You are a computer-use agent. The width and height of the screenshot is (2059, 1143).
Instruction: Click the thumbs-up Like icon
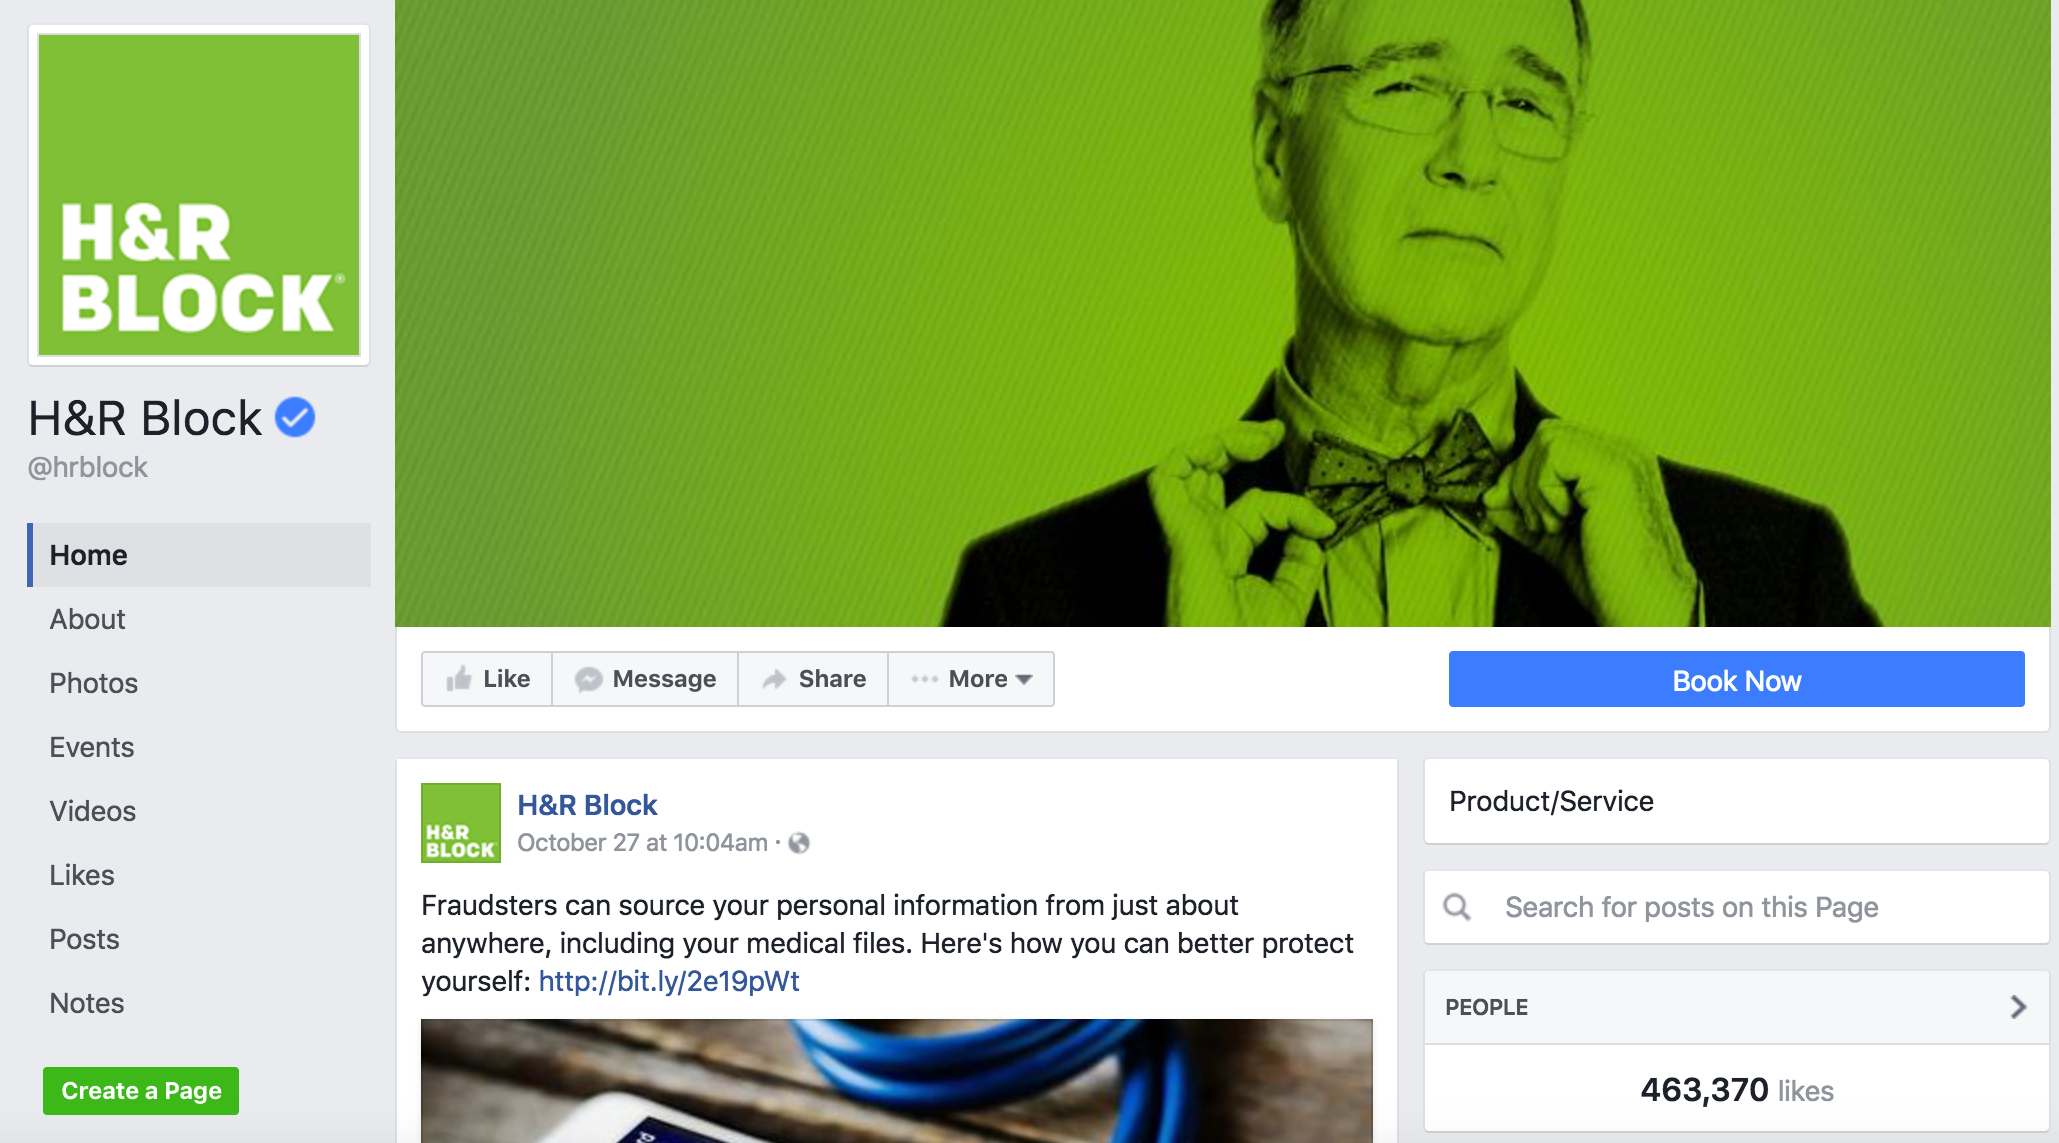[459, 679]
